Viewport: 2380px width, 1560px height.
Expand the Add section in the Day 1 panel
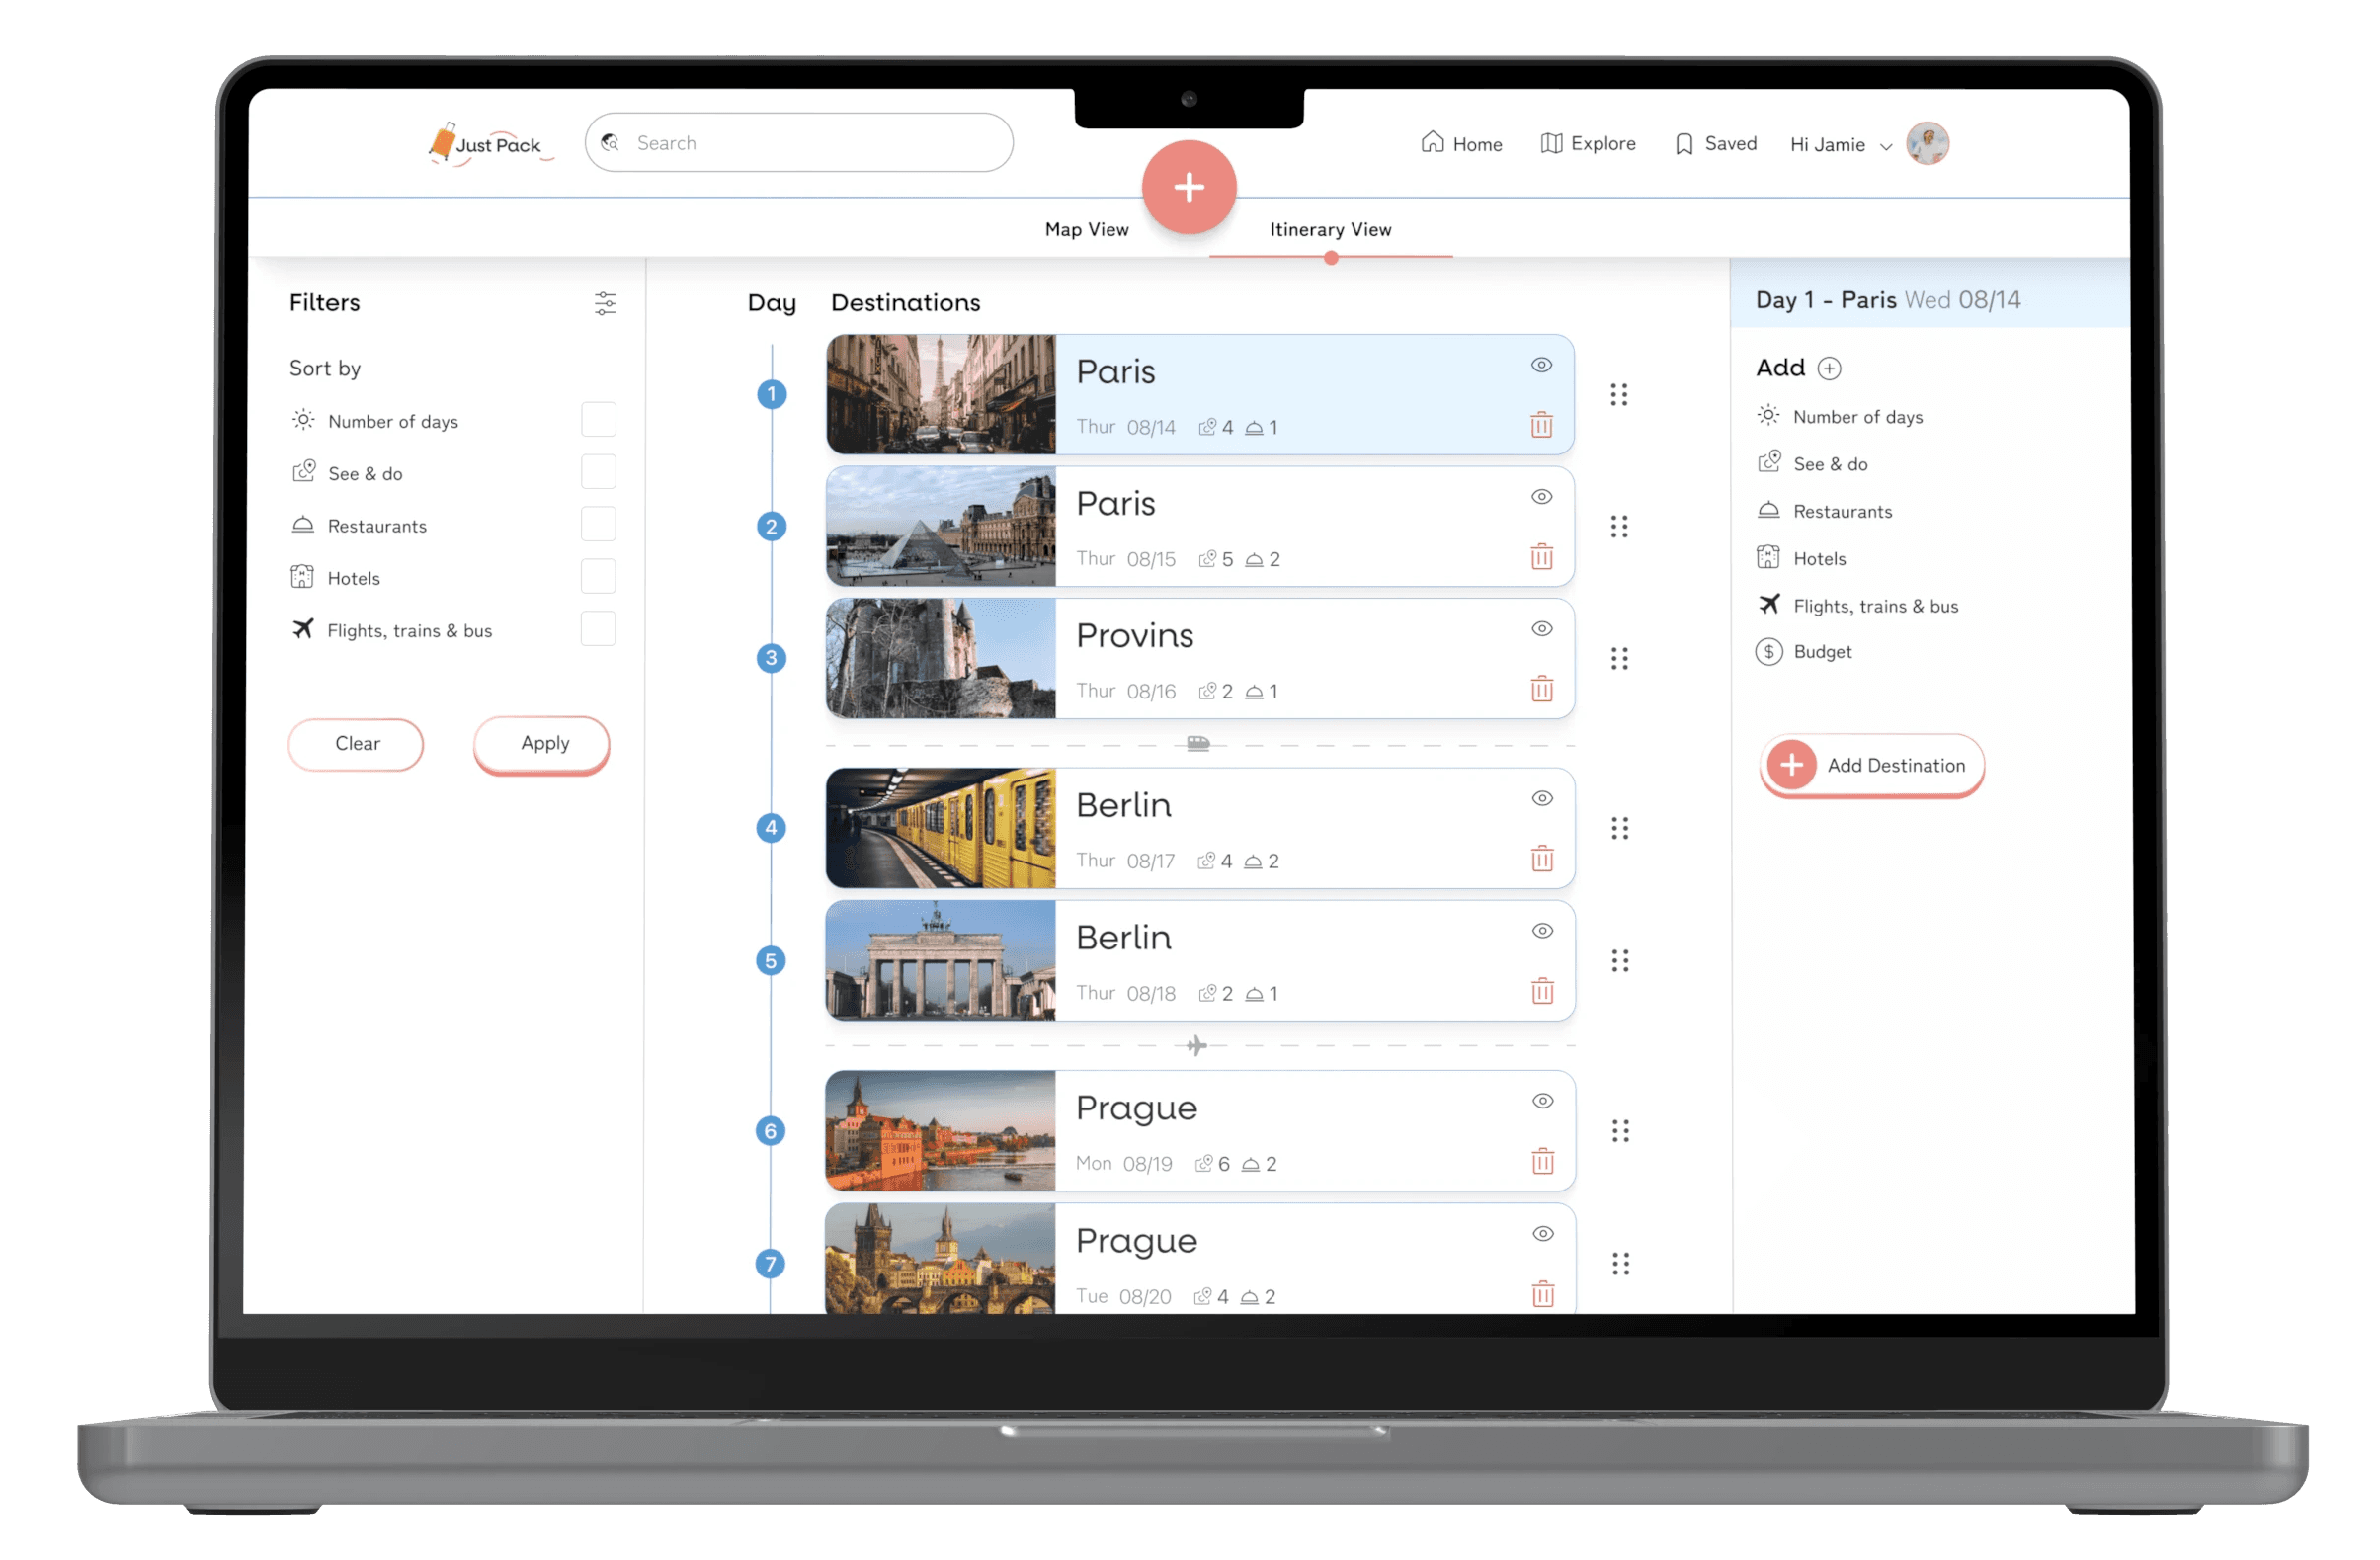pyautogui.click(x=1831, y=368)
